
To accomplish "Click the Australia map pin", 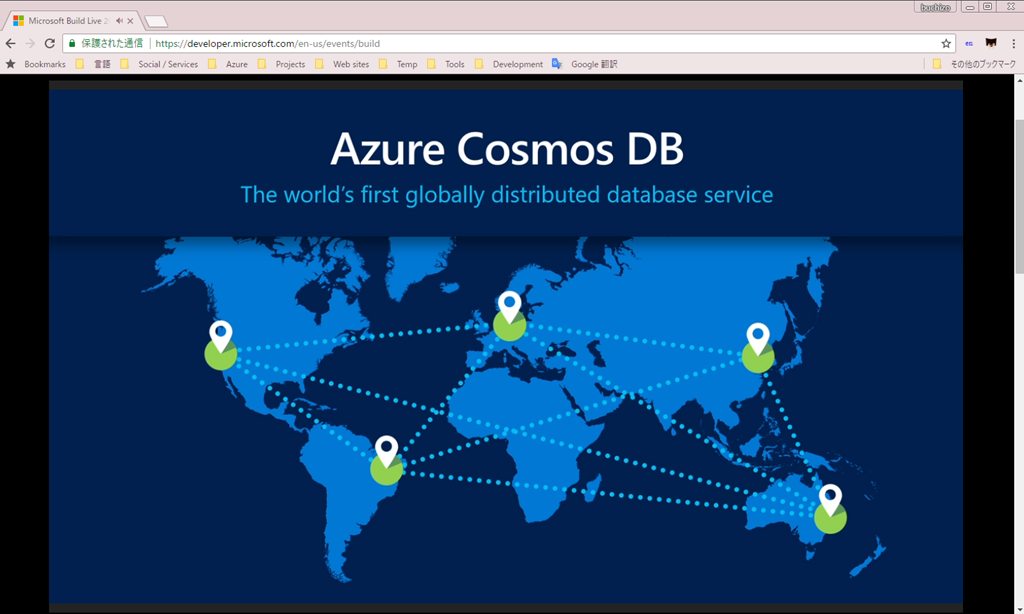I will (830, 498).
